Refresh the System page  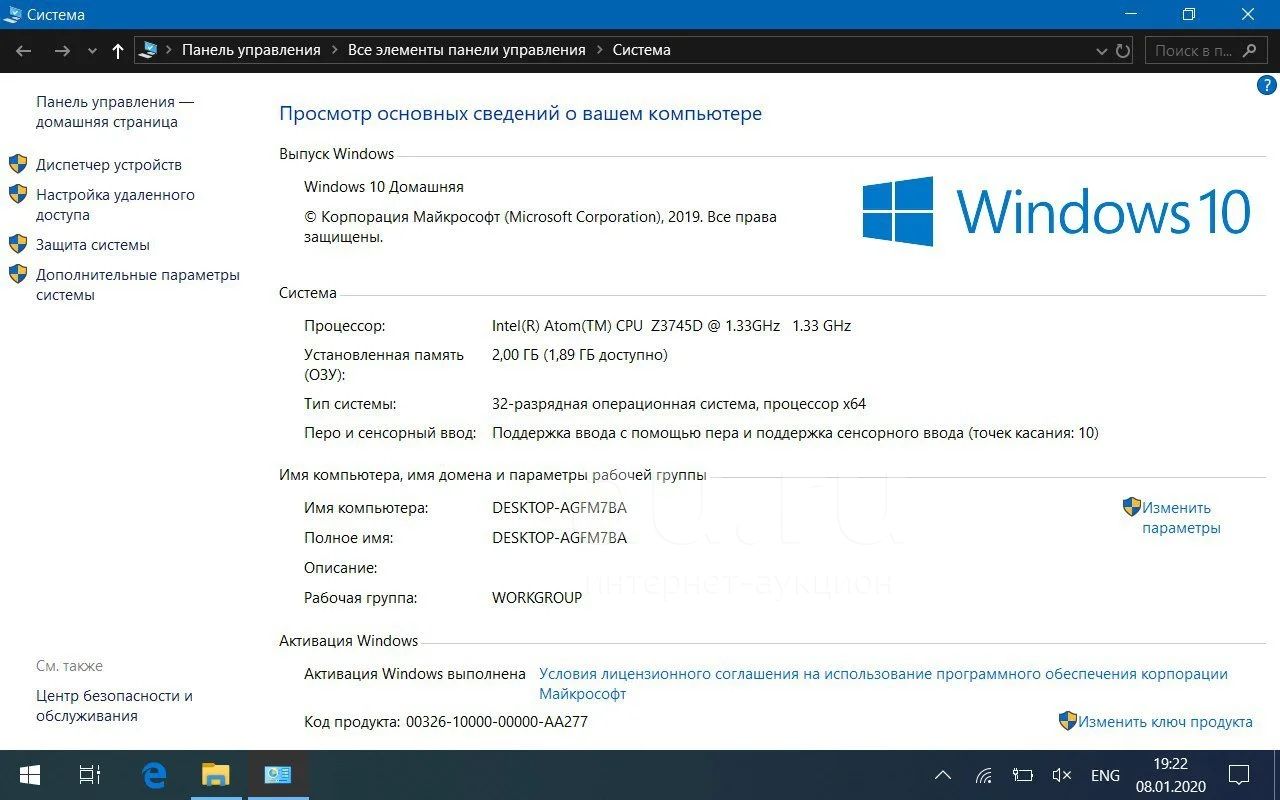click(1123, 50)
